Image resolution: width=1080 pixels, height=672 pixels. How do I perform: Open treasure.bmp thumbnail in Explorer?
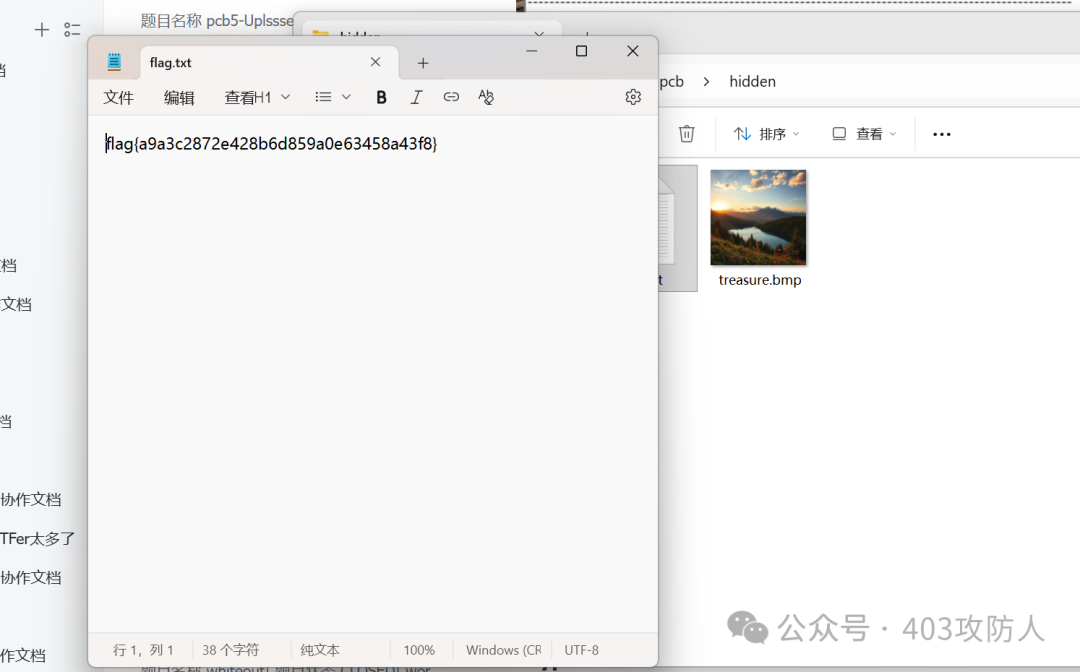click(x=758, y=218)
